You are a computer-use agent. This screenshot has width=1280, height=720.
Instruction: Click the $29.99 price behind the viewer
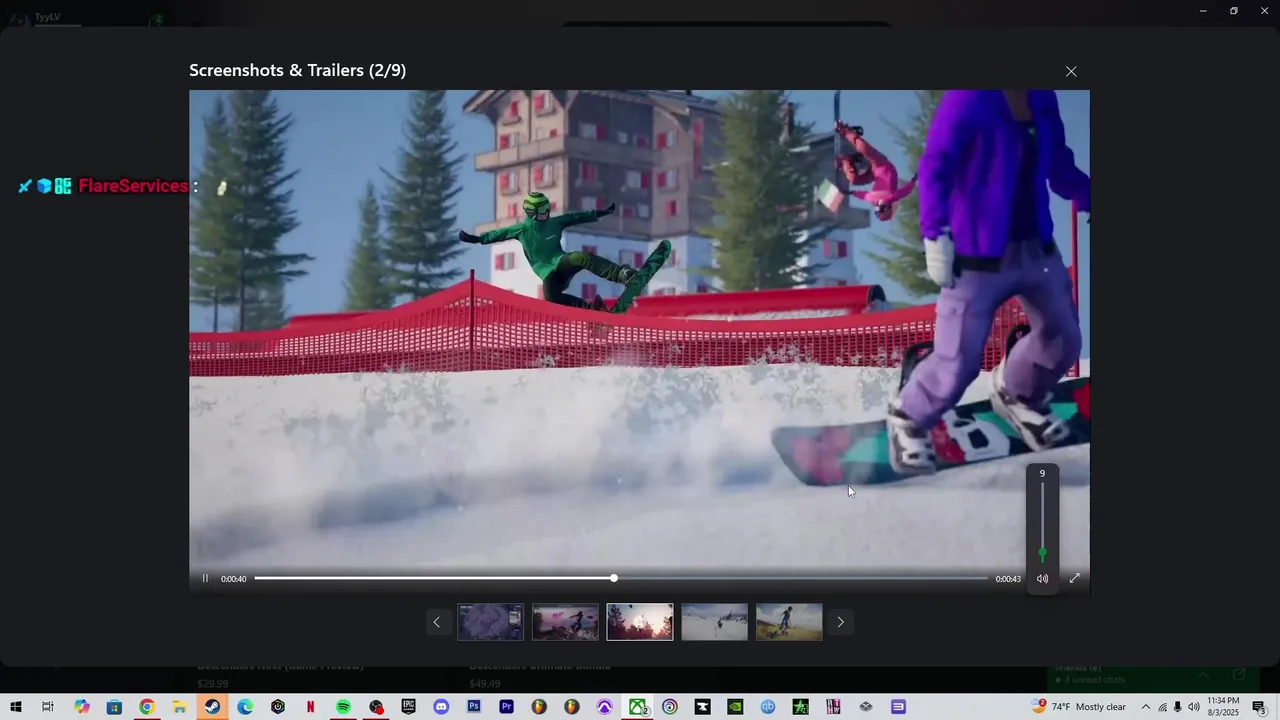pos(213,684)
